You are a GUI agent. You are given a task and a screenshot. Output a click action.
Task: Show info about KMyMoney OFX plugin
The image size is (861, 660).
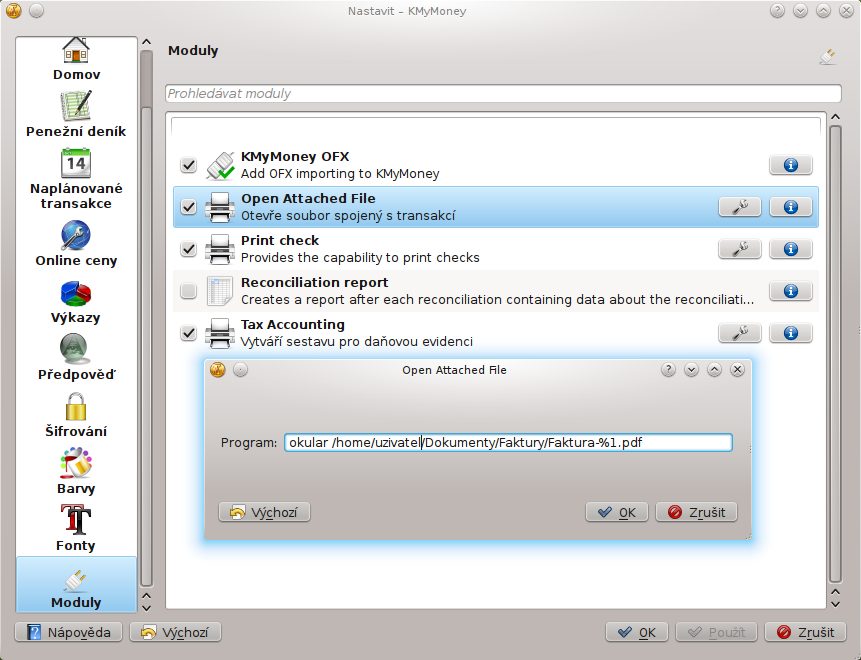tap(791, 165)
